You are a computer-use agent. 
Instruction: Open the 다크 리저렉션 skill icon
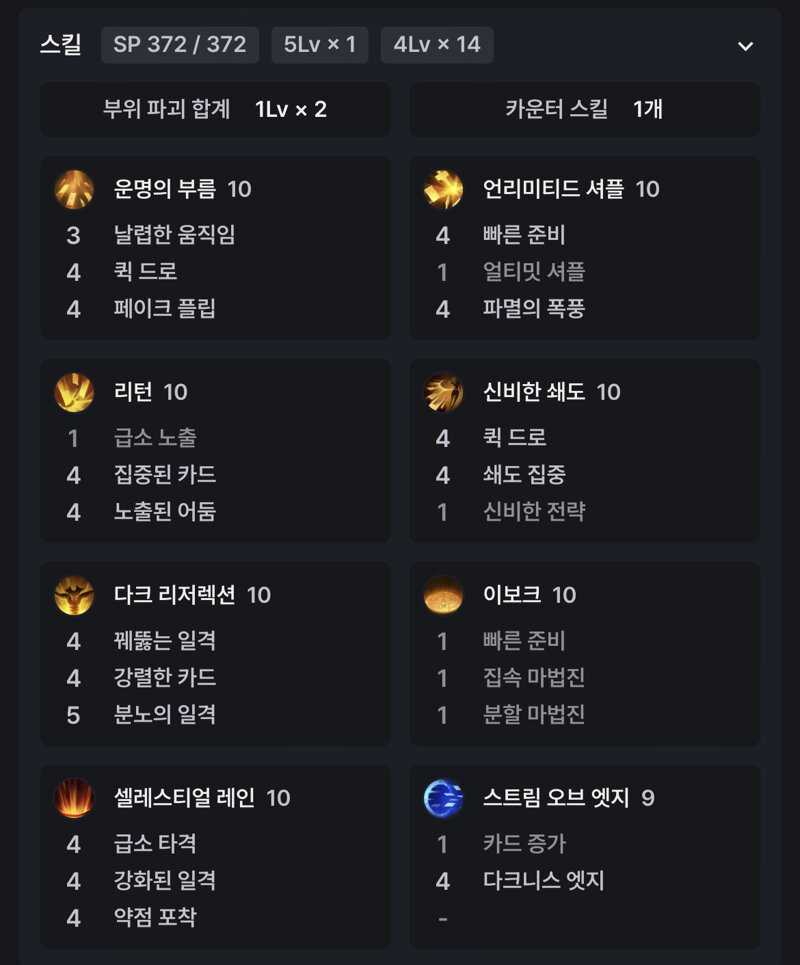pos(74,595)
